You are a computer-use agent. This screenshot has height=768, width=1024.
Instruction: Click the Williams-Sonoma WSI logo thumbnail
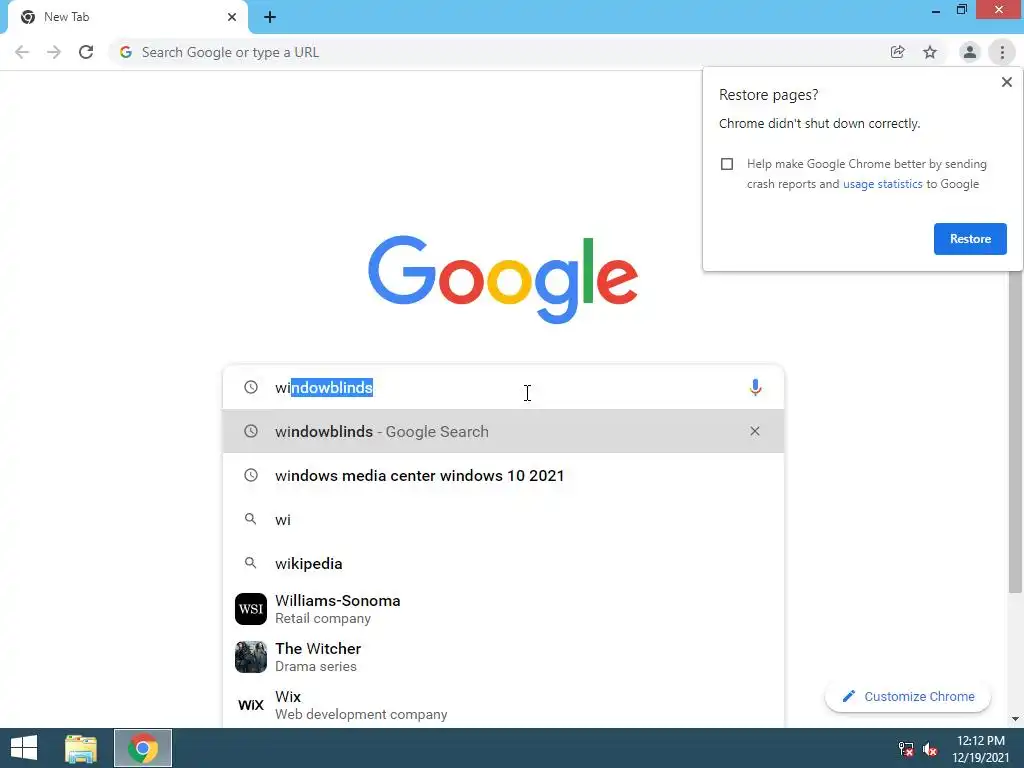click(x=251, y=609)
